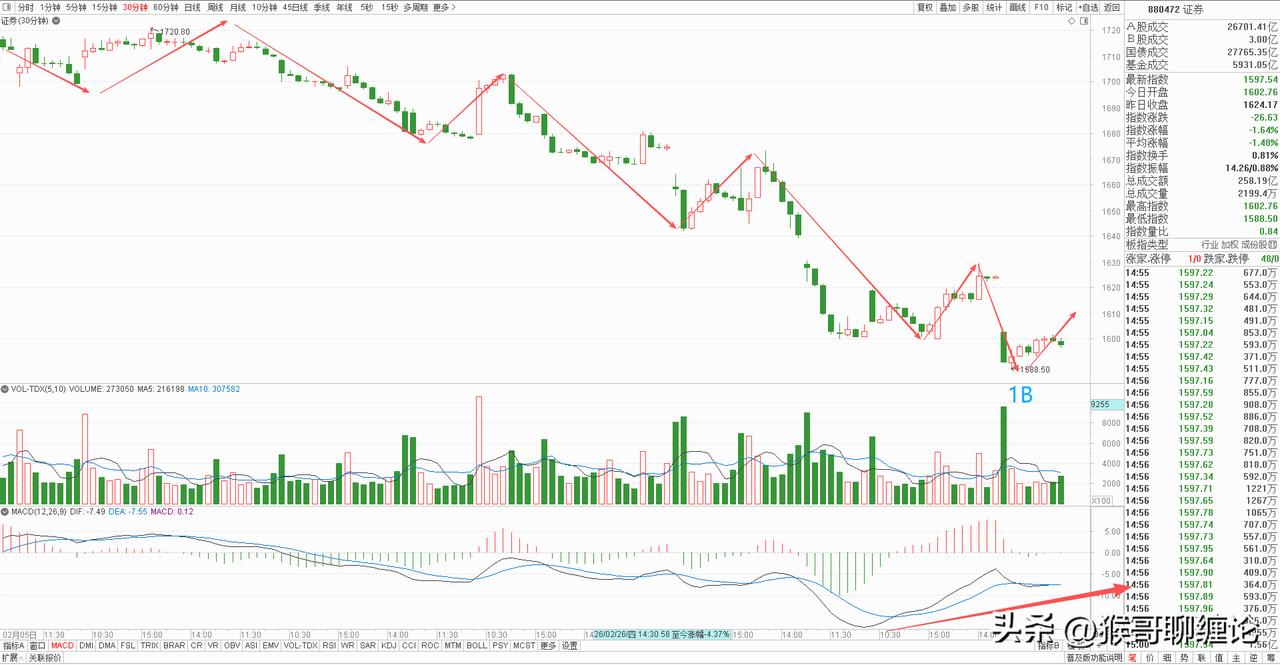Click the 指标B selector
Image resolution: width=1280 pixels, height=665 pixels.
1048,645
